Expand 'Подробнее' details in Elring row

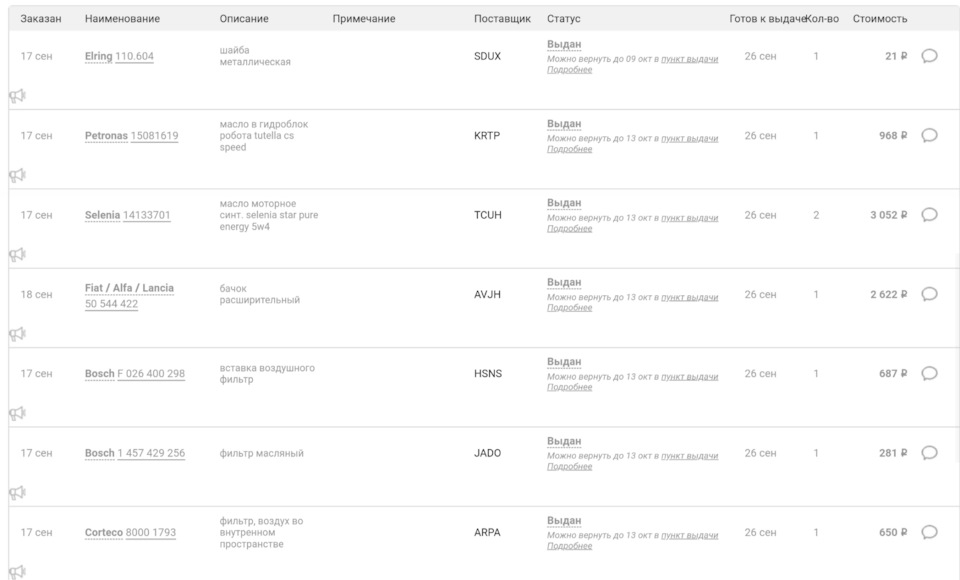(x=569, y=70)
